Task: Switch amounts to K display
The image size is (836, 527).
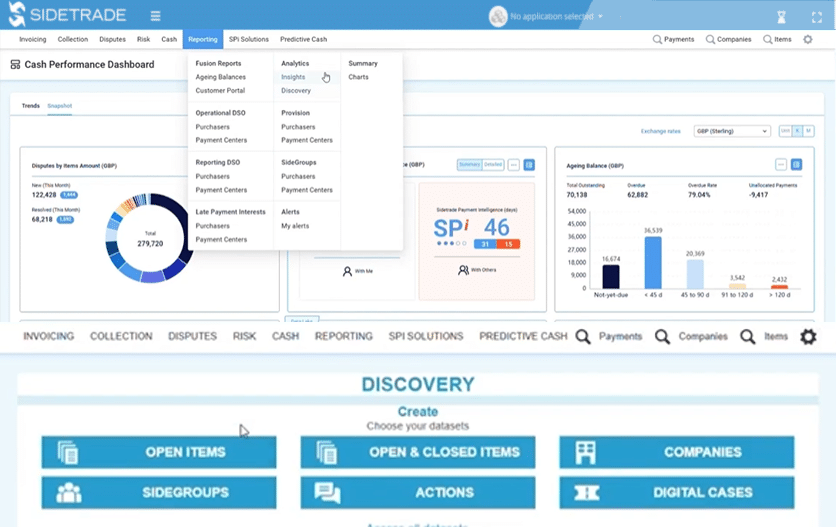Action: click(798, 131)
